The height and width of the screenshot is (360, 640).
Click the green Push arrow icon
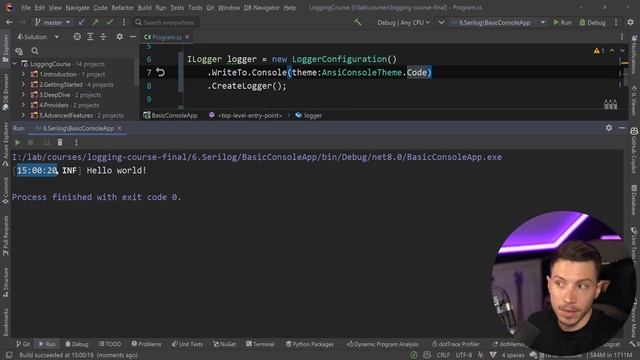pyautogui.click(x=96, y=22)
